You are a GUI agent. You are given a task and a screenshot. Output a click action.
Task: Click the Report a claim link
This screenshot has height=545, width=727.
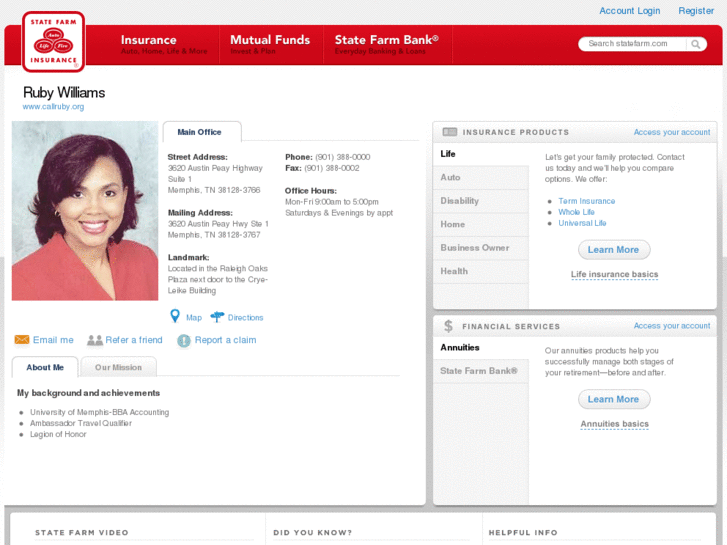pos(225,340)
